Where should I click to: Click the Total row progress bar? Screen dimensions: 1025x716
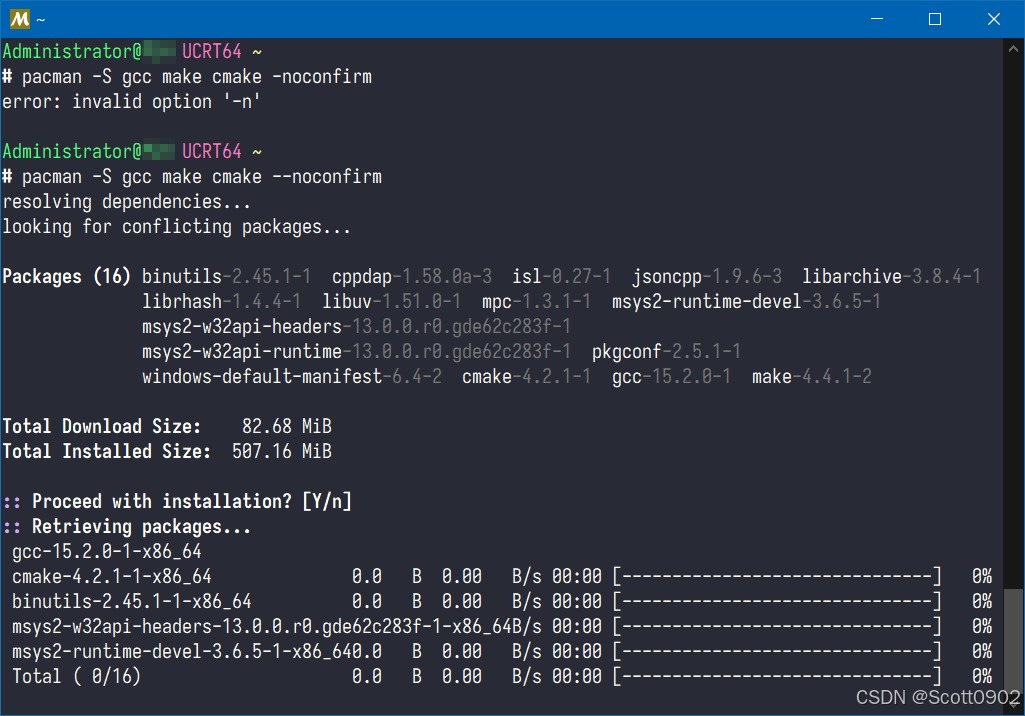(777, 677)
